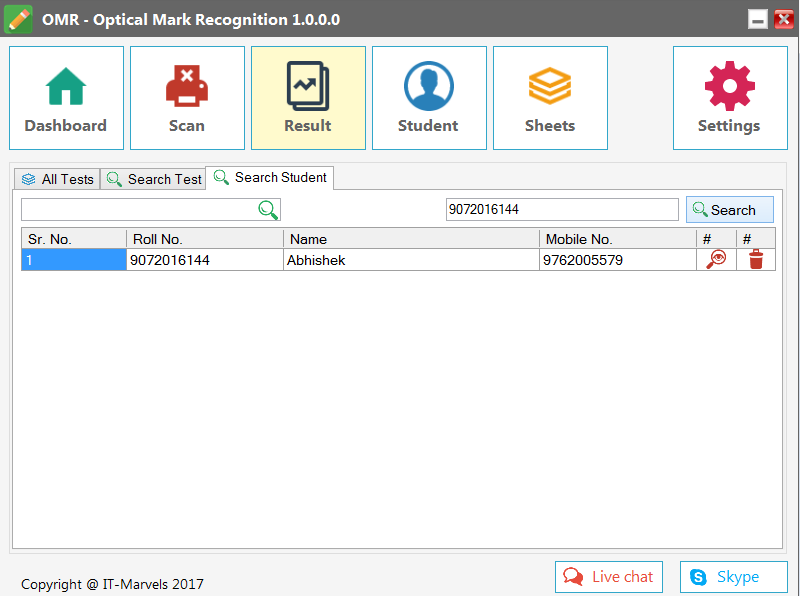Open Live chat support
The height and width of the screenshot is (596, 800).
(x=609, y=577)
